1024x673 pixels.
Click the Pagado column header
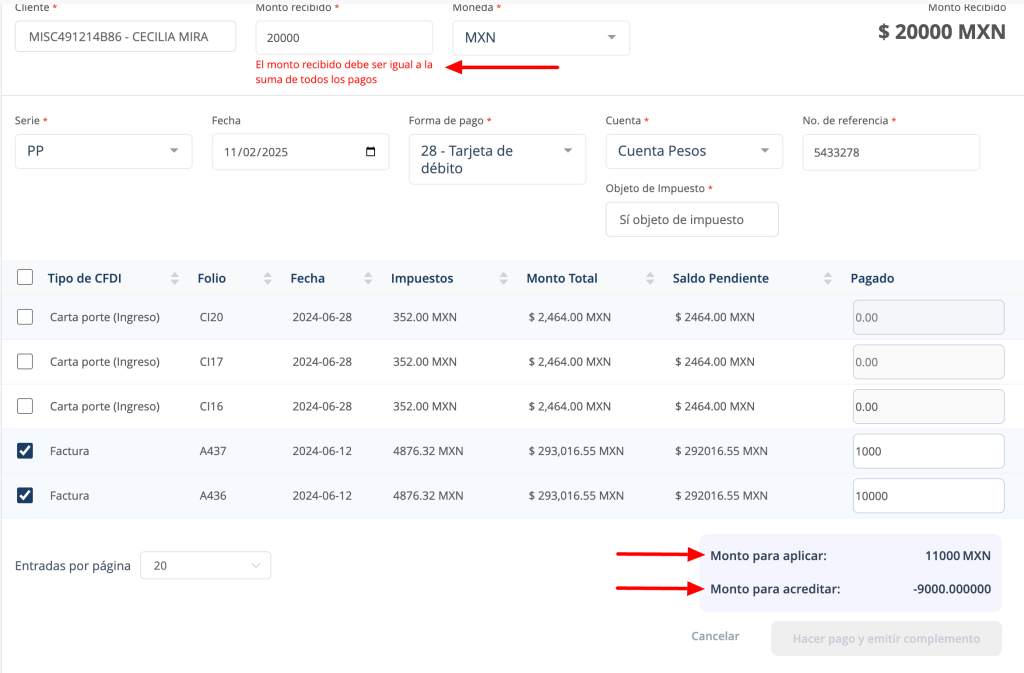coord(872,278)
